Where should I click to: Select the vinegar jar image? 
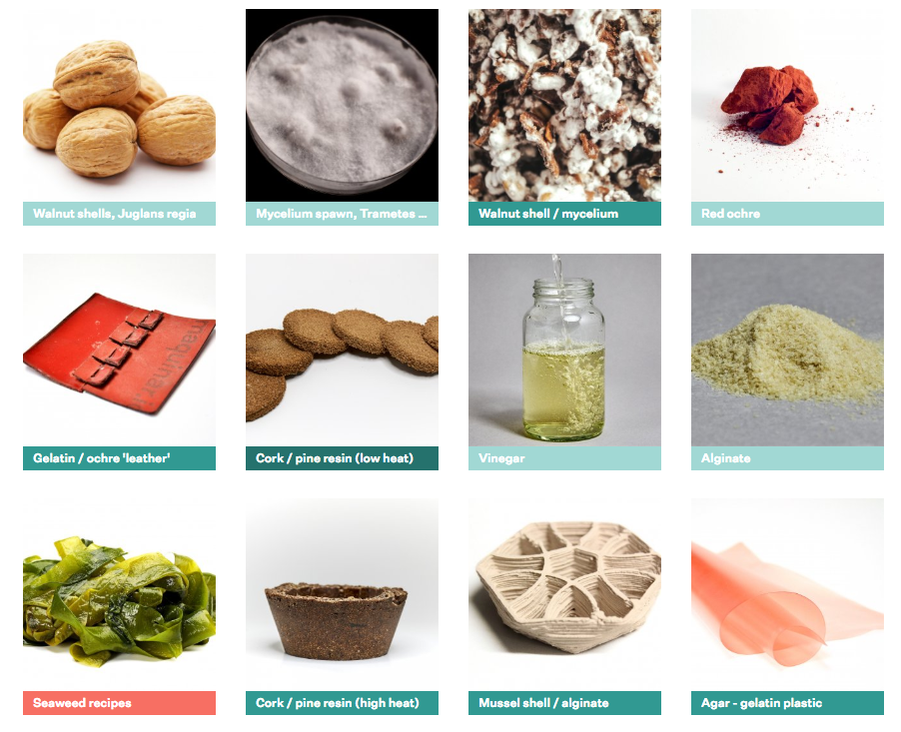coord(564,350)
